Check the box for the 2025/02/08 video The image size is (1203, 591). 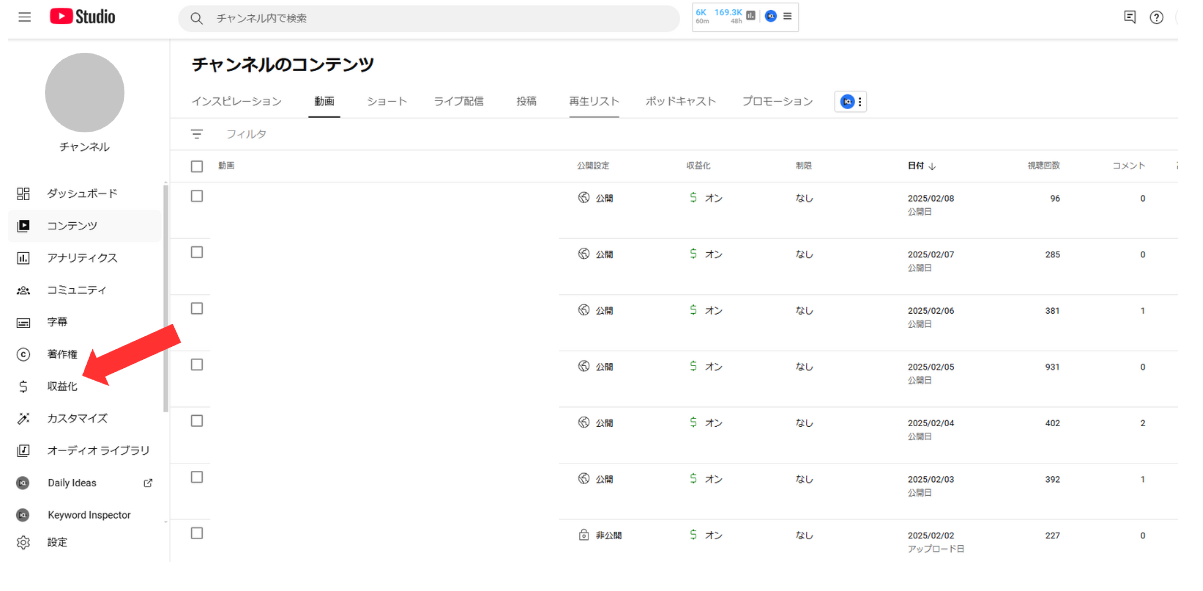tap(197, 196)
